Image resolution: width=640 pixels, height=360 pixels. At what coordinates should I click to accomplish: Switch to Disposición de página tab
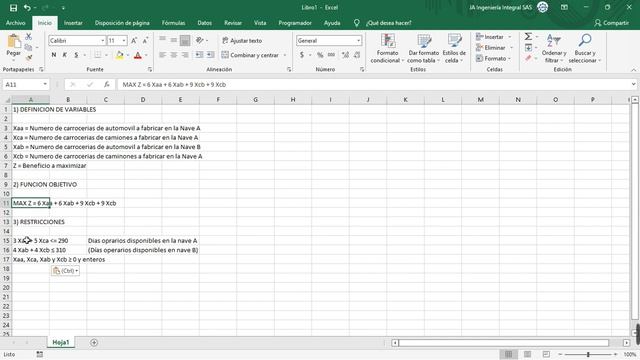[x=122, y=23]
